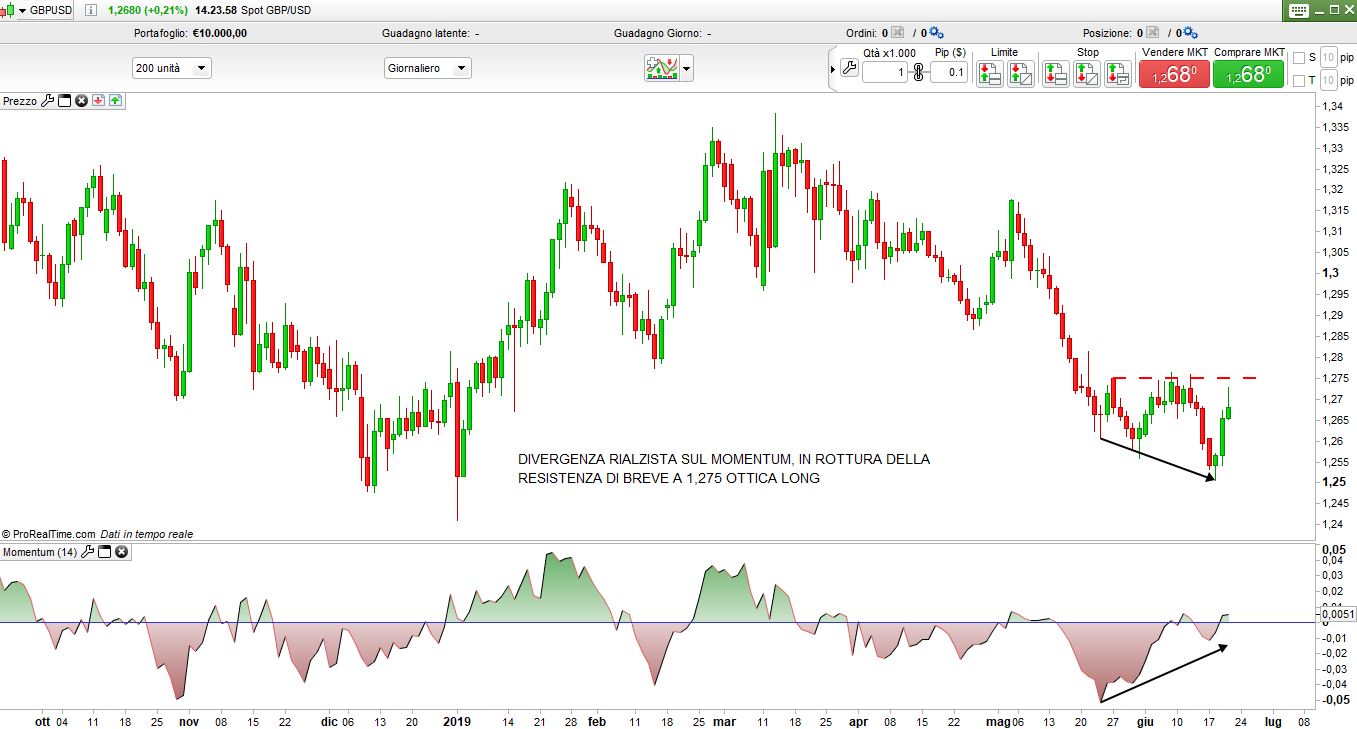The width and height of the screenshot is (1357, 729).
Task: Click the Qtà quantity input field
Action: click(884, 72)
